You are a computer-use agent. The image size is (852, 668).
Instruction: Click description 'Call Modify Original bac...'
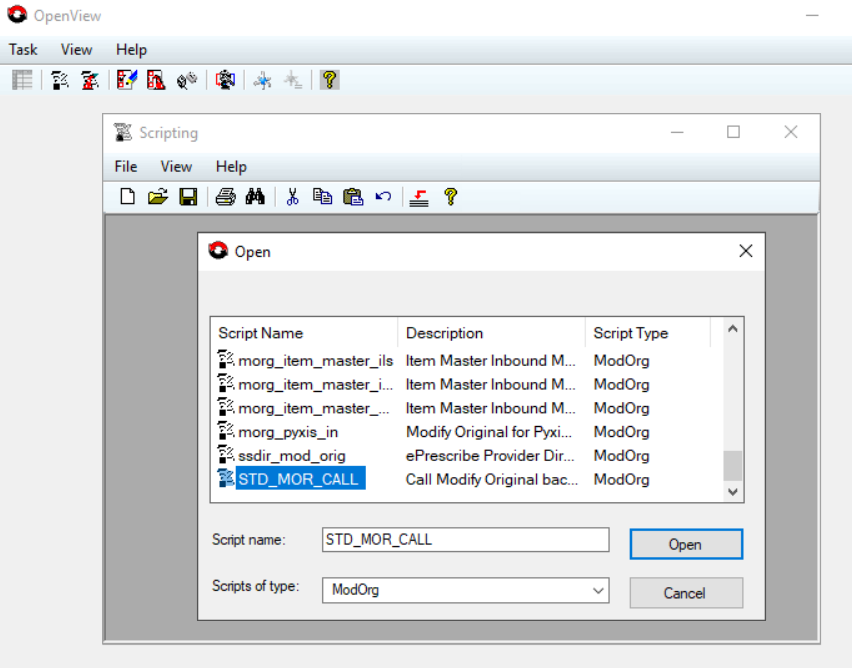[491, 479]
